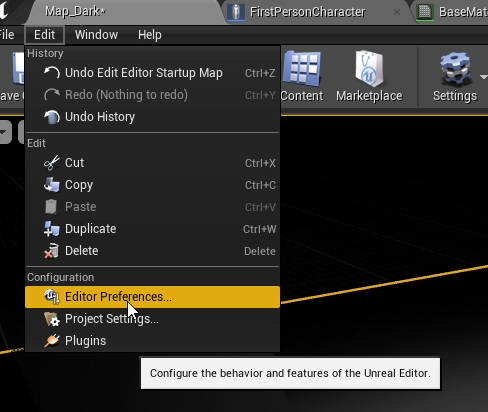Viewport: 488px width, 412px height.
Task: Open Project Settings
Action: tap(152, 319)
